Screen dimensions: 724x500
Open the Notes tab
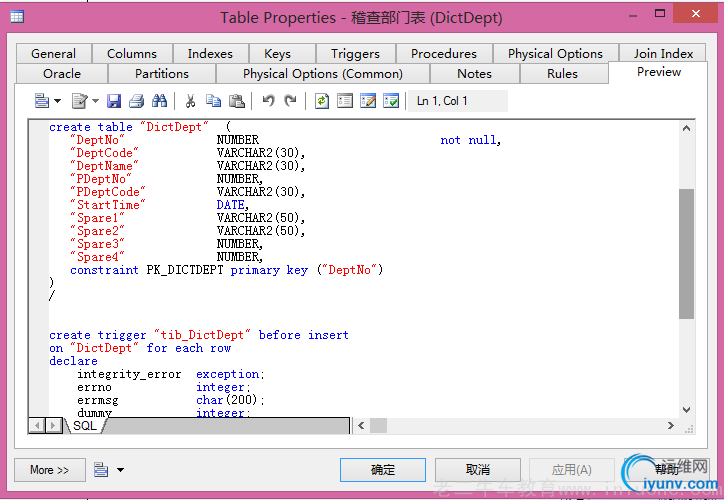click(474, 74)
